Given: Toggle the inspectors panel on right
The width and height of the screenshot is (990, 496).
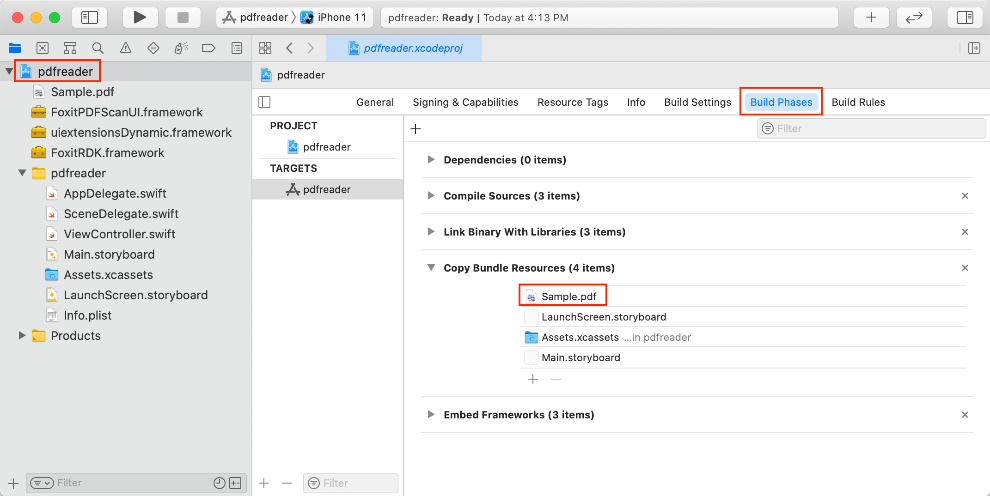Looking at the screenshot, I should click(964, 17).
